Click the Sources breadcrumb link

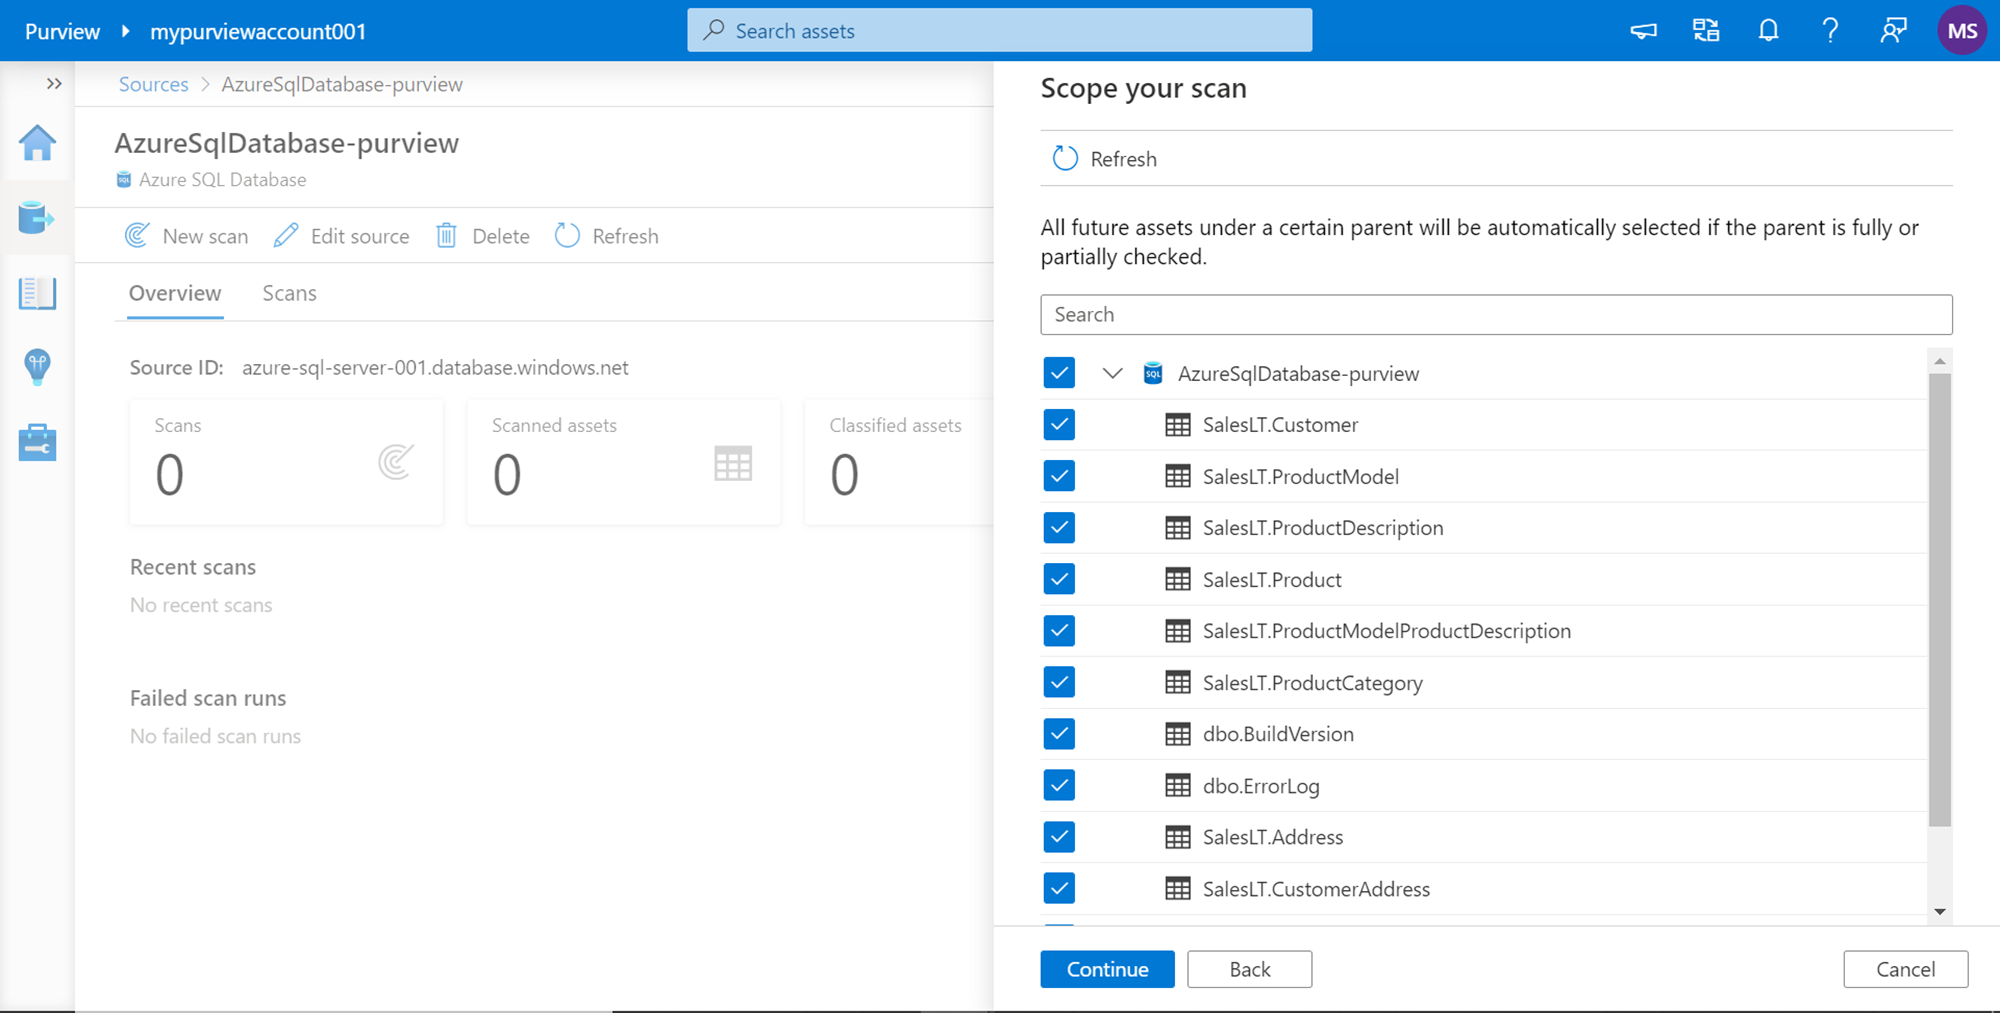pos(153,84)
